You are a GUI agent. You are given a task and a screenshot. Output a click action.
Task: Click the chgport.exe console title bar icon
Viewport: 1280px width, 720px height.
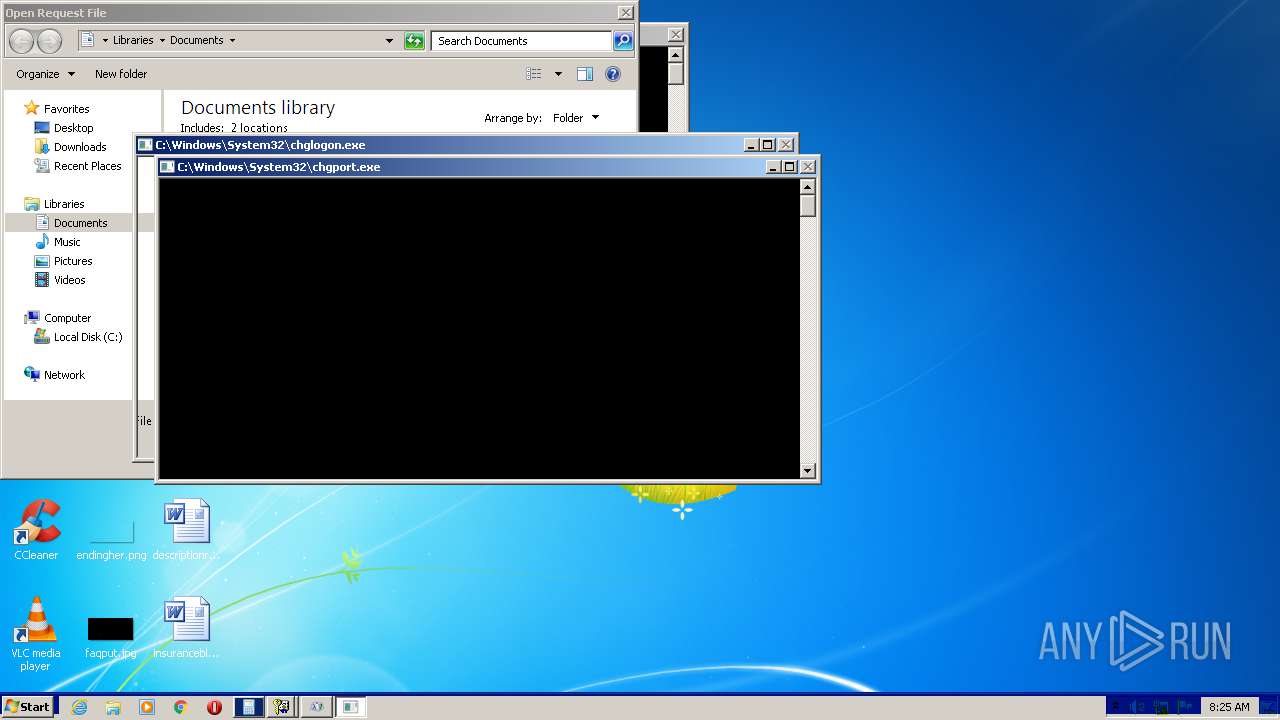tap(167, 167)
